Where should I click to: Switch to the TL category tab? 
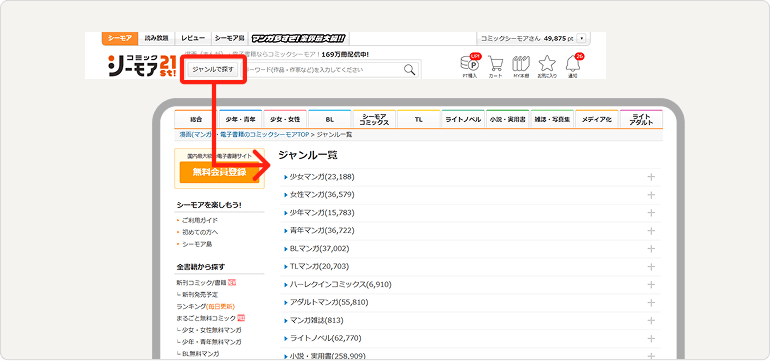419,119
